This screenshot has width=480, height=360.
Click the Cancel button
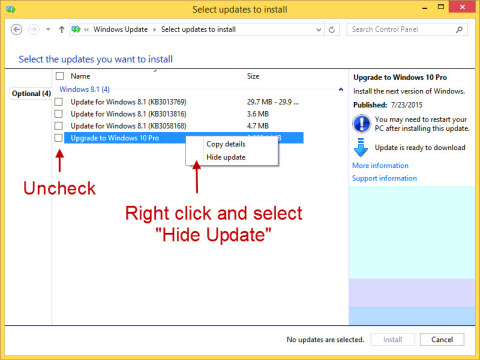click(x=442, y=340)
